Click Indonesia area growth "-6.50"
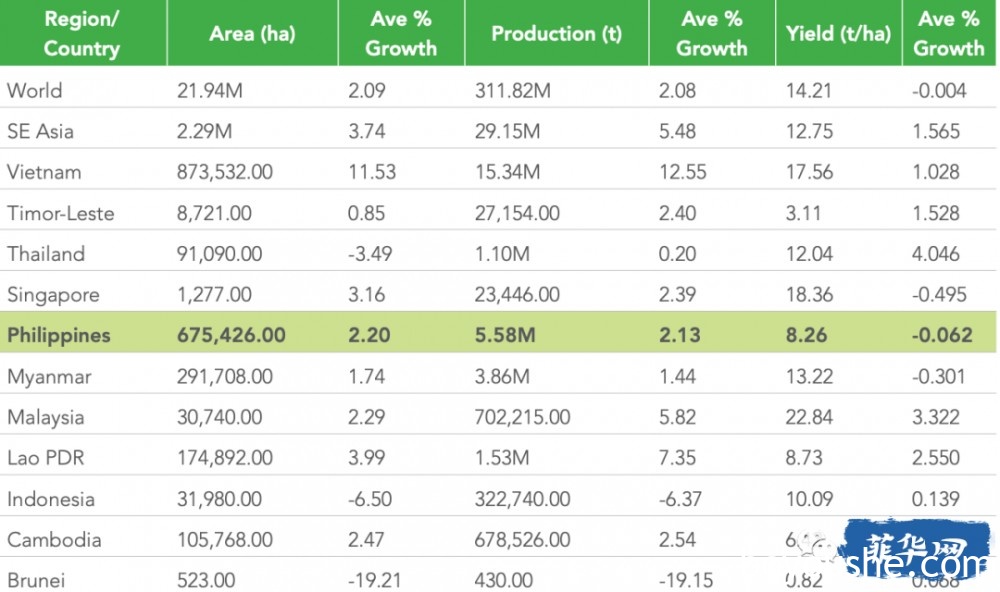 point(370,499)
